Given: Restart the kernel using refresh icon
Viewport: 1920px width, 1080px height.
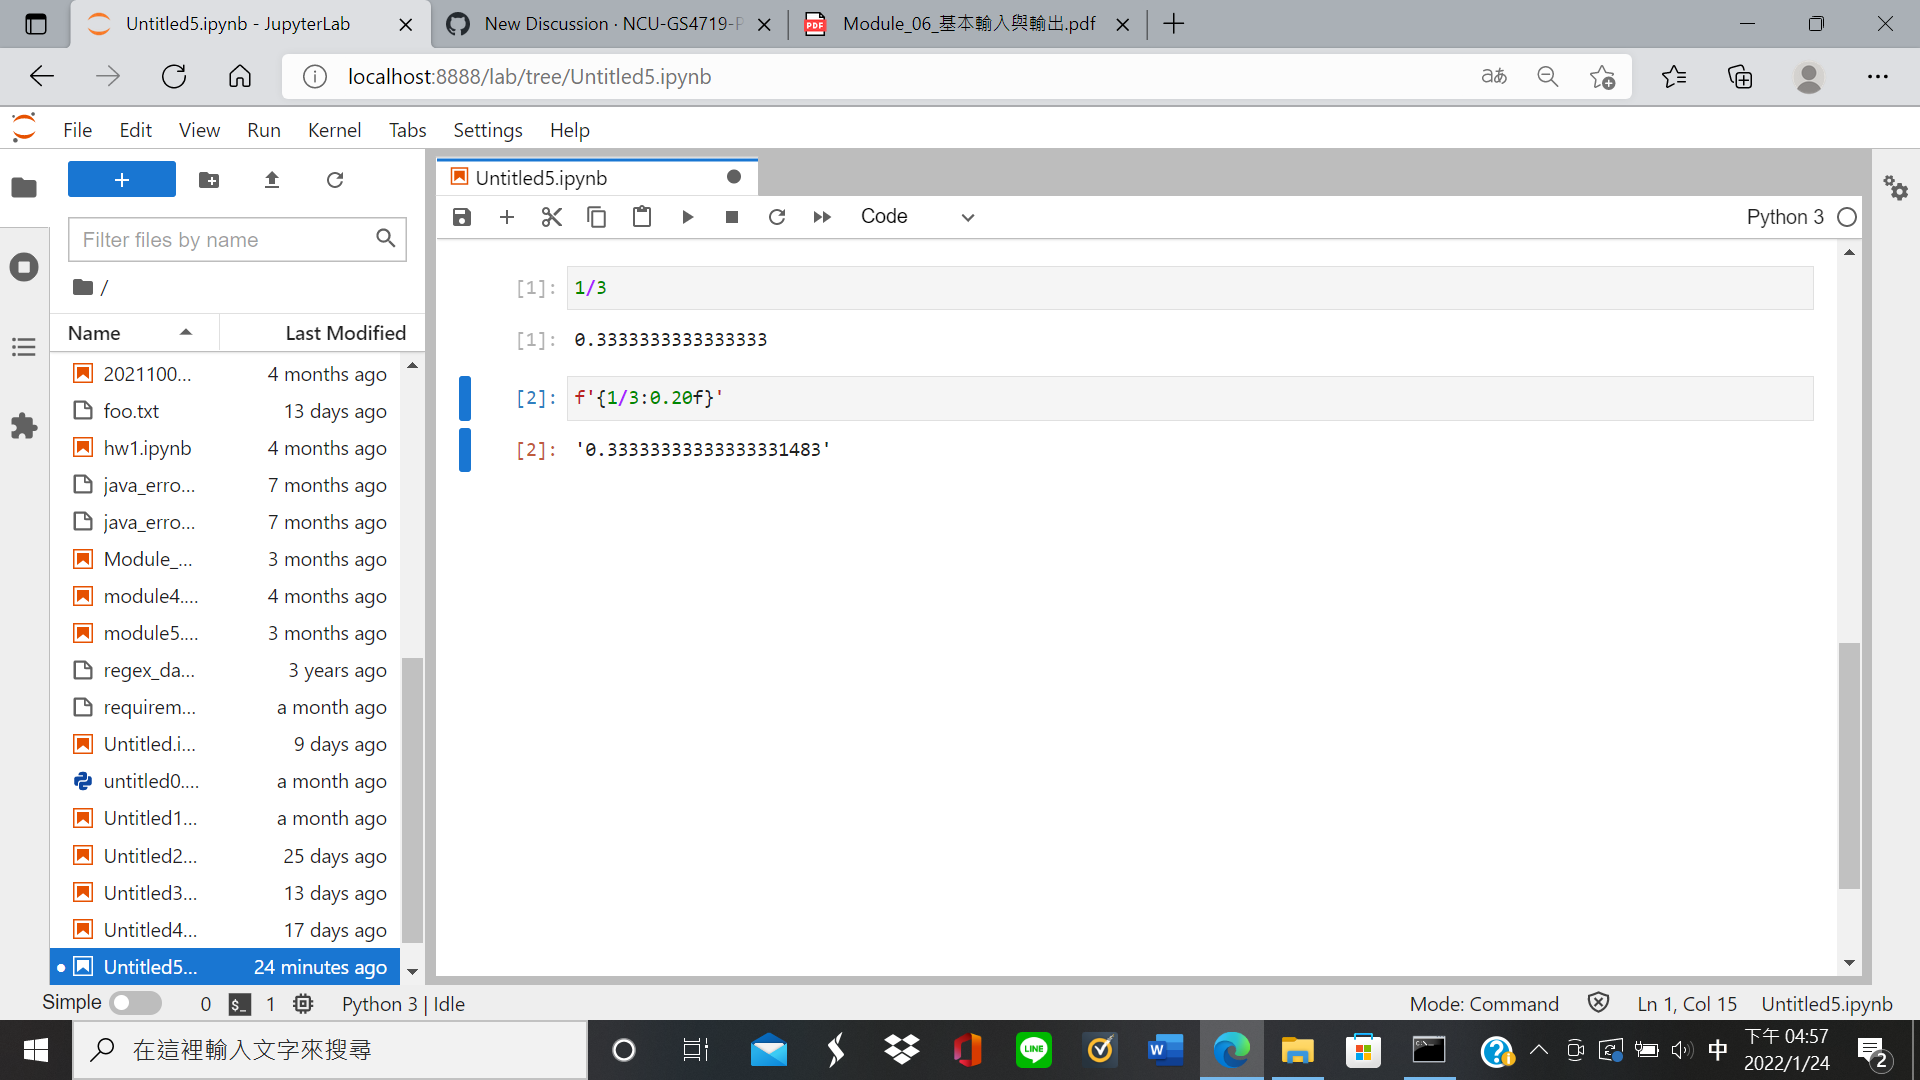Looking at the screenshot, I should pos(777,216).
